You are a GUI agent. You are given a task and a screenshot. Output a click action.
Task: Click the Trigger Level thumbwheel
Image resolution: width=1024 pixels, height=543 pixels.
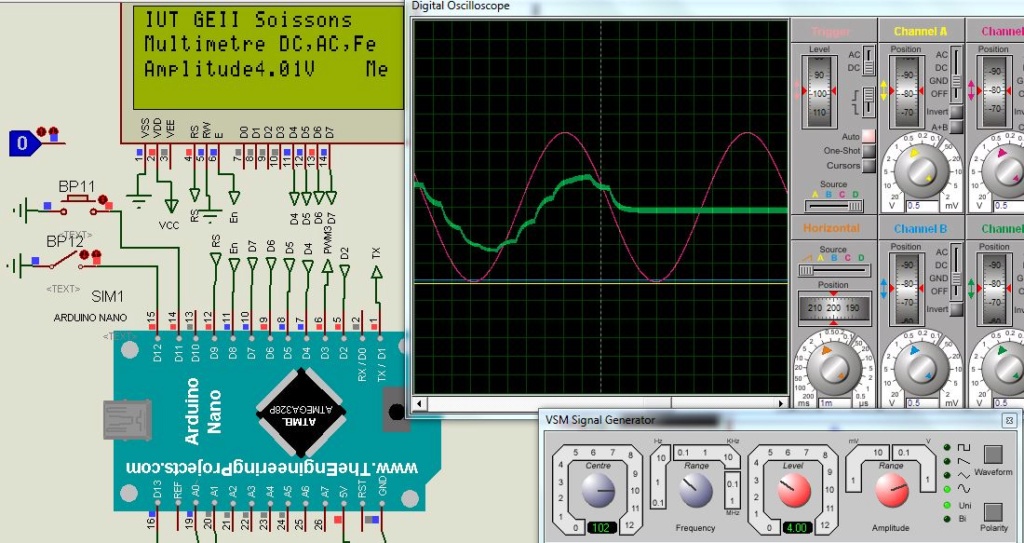point(819,93)
